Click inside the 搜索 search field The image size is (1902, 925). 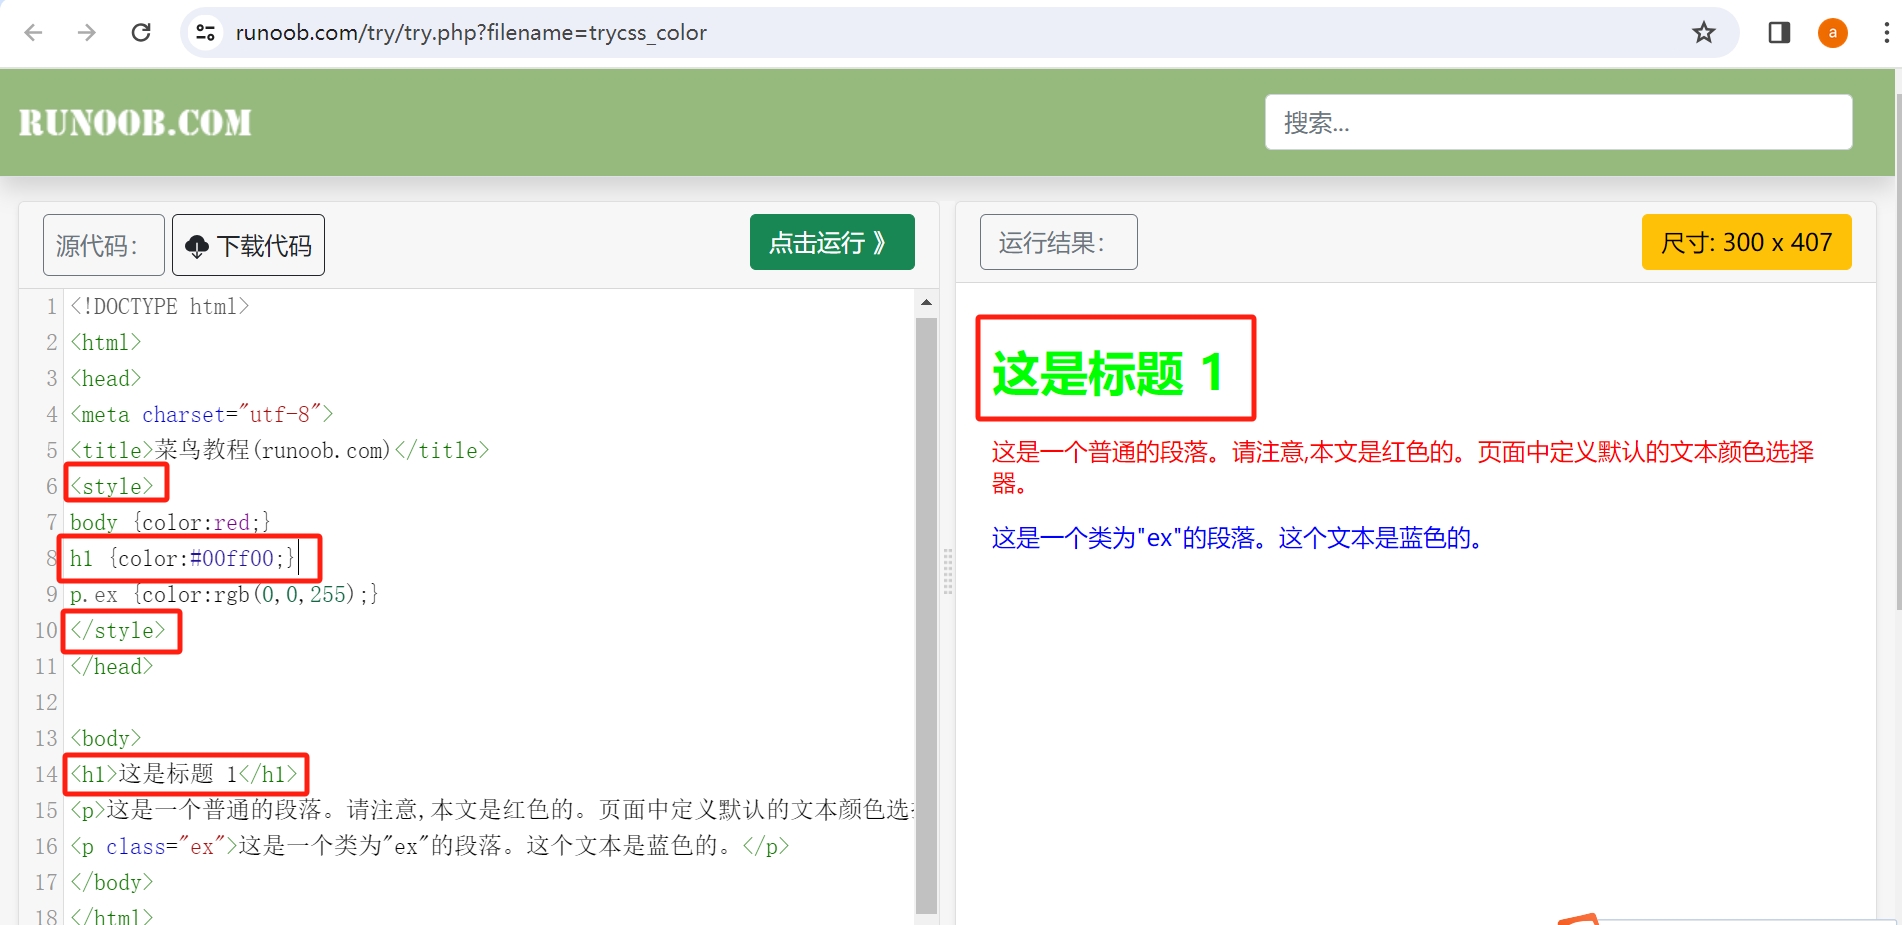1558,122
